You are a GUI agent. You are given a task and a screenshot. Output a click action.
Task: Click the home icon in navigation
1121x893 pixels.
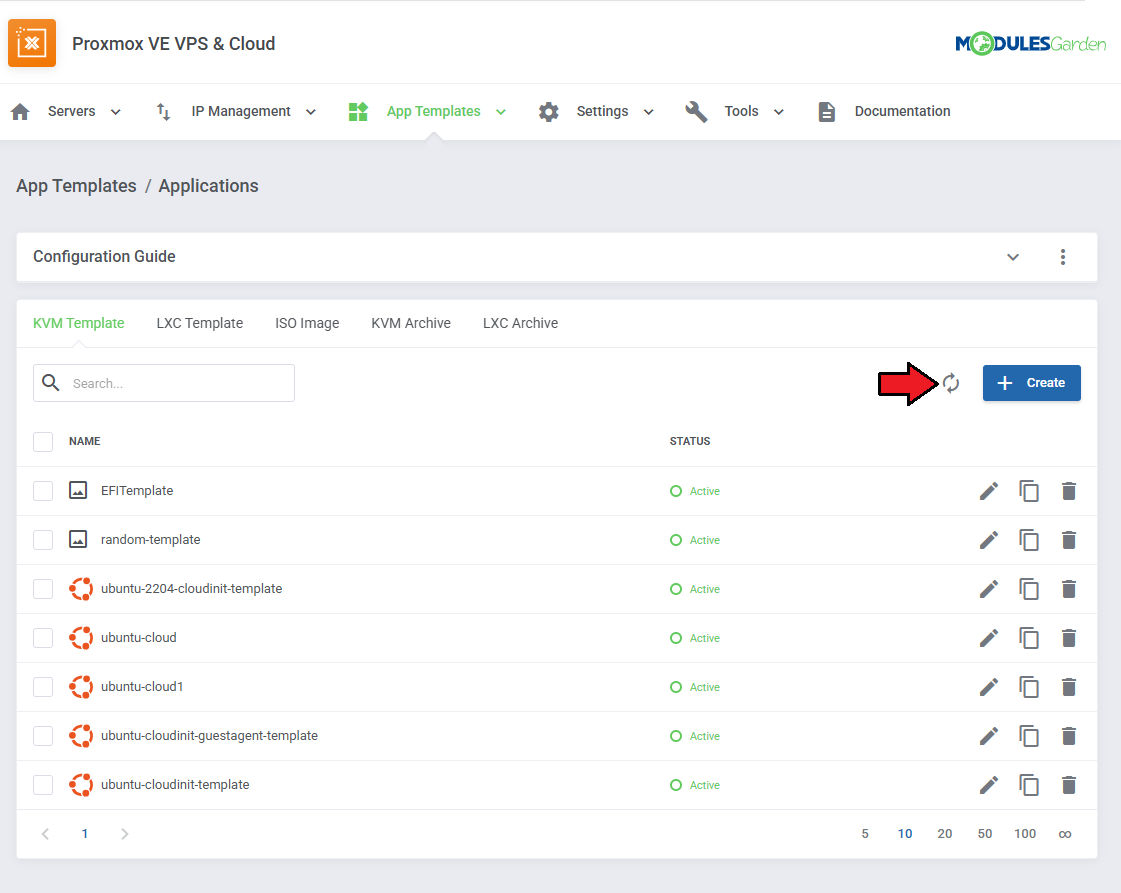[x=21, y=112]
